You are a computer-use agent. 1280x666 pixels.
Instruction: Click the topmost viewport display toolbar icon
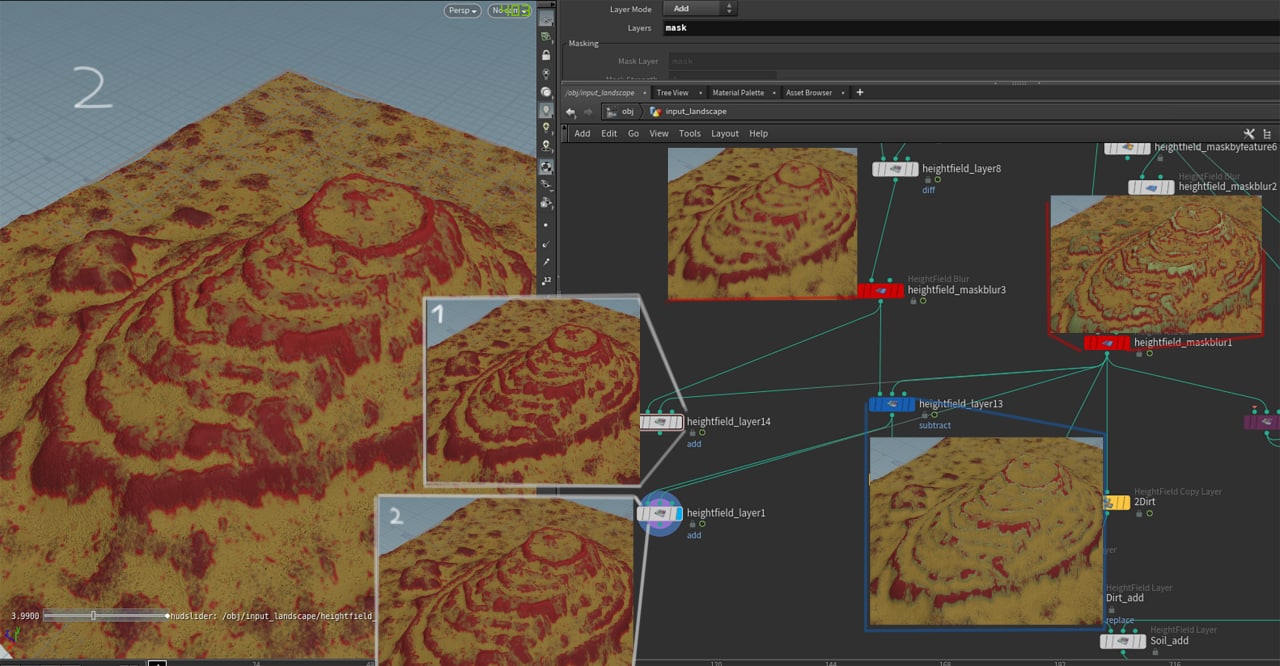(546, 18)
